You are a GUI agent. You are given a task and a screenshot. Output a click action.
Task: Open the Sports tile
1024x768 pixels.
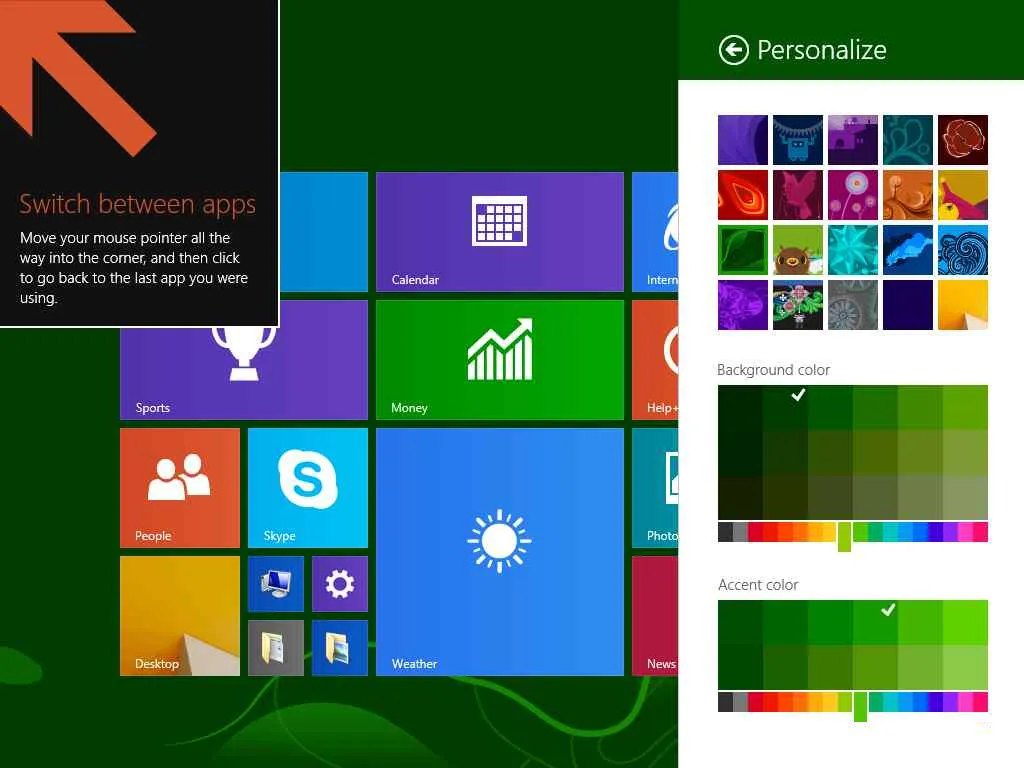tap(244, 373)
